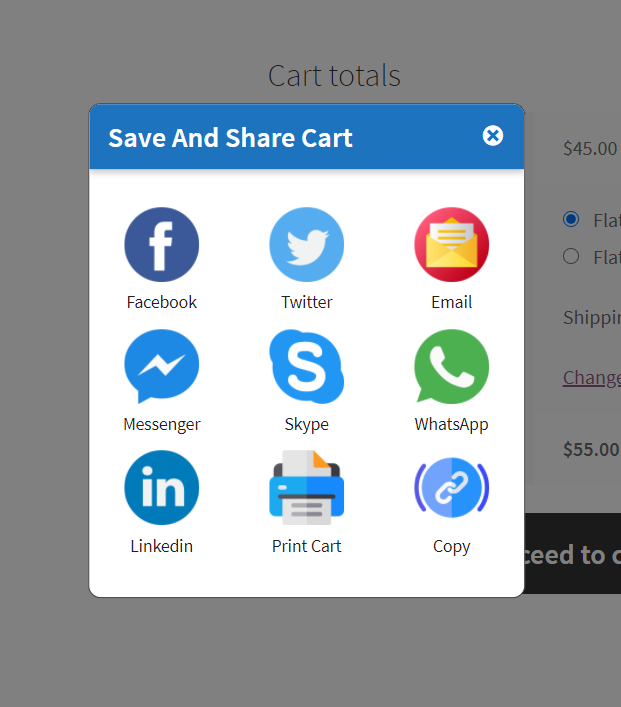The image size is (621, 707).
Task: Send cart using WhatsApp icon
Action: 452,367
